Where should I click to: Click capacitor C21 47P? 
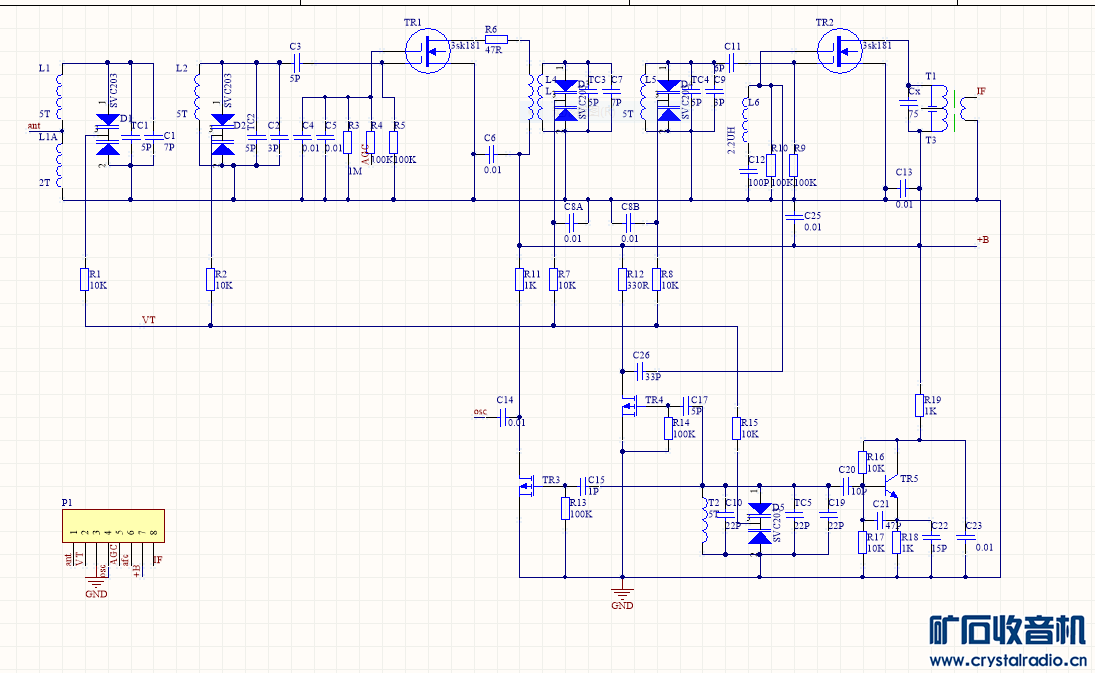pyautogui.click(x=880, y=520)
